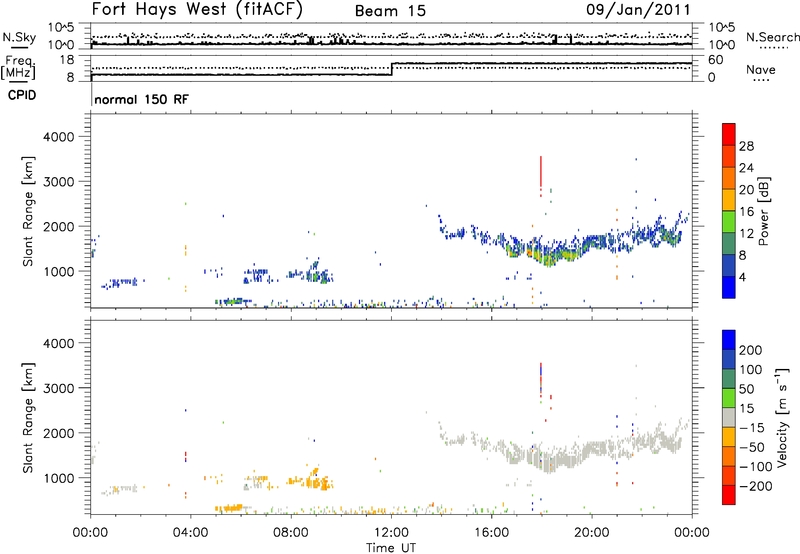This screenshot has width=800, height=554.
Task: Click the "normal 150 RF" CPID text
Action: coord(141,99)
